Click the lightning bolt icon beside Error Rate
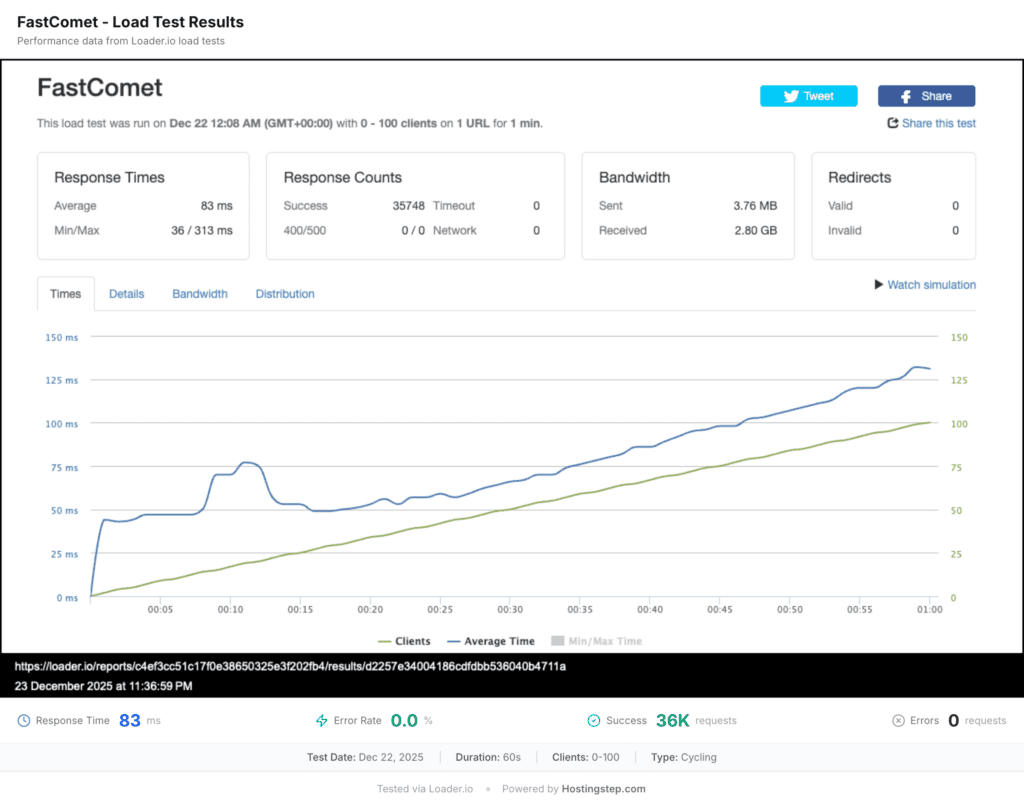Image resolution: width=1024 pixels, height=806 pixels. point(322,720)
